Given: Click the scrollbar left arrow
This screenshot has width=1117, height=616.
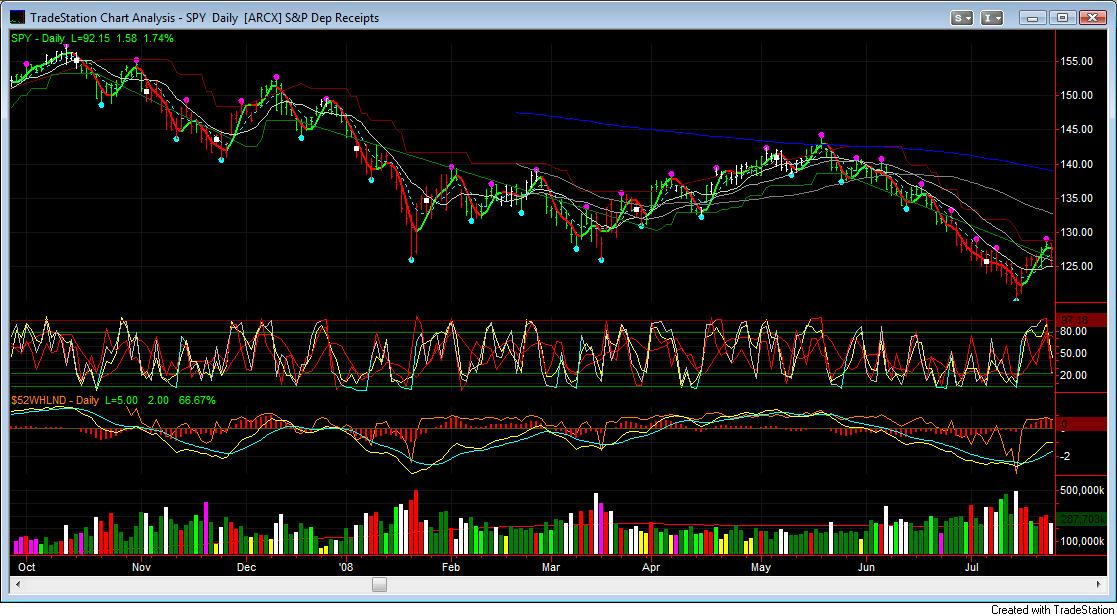Looking at the screenshot, I should click(x=17, y=585).
